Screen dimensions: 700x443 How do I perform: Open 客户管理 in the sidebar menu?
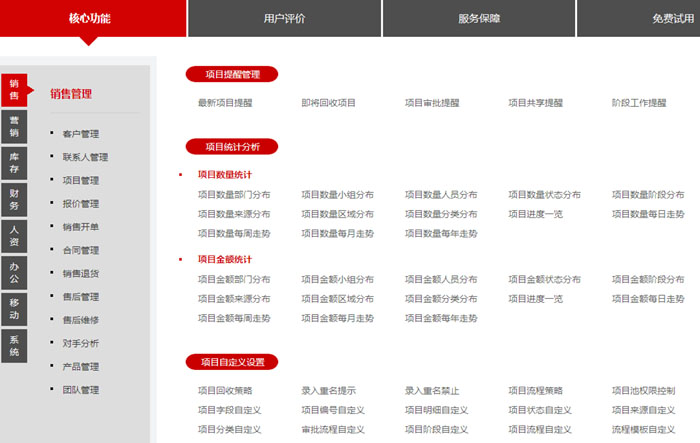coord(80,134)
